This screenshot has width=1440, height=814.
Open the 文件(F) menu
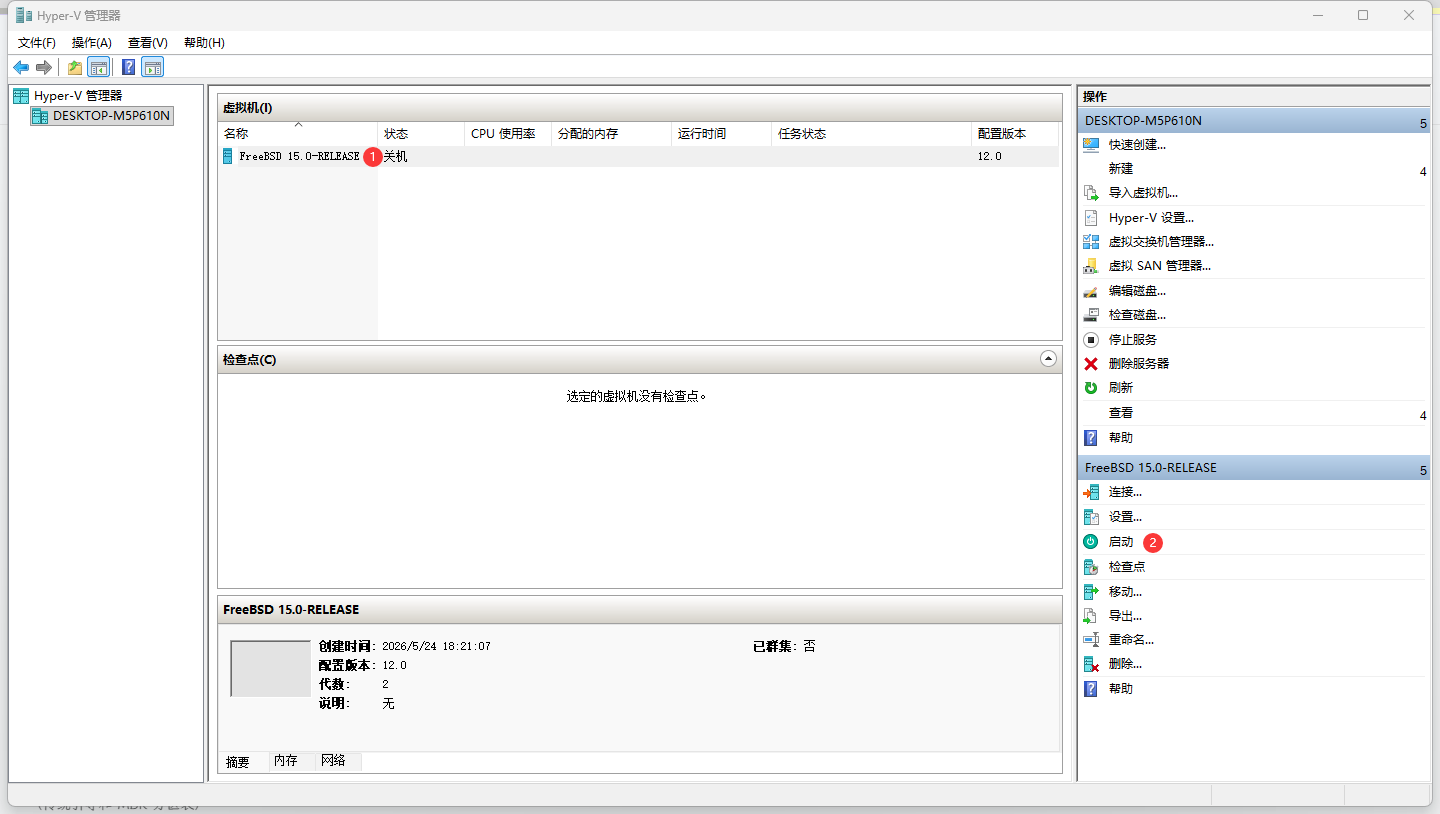pos(37,43)
